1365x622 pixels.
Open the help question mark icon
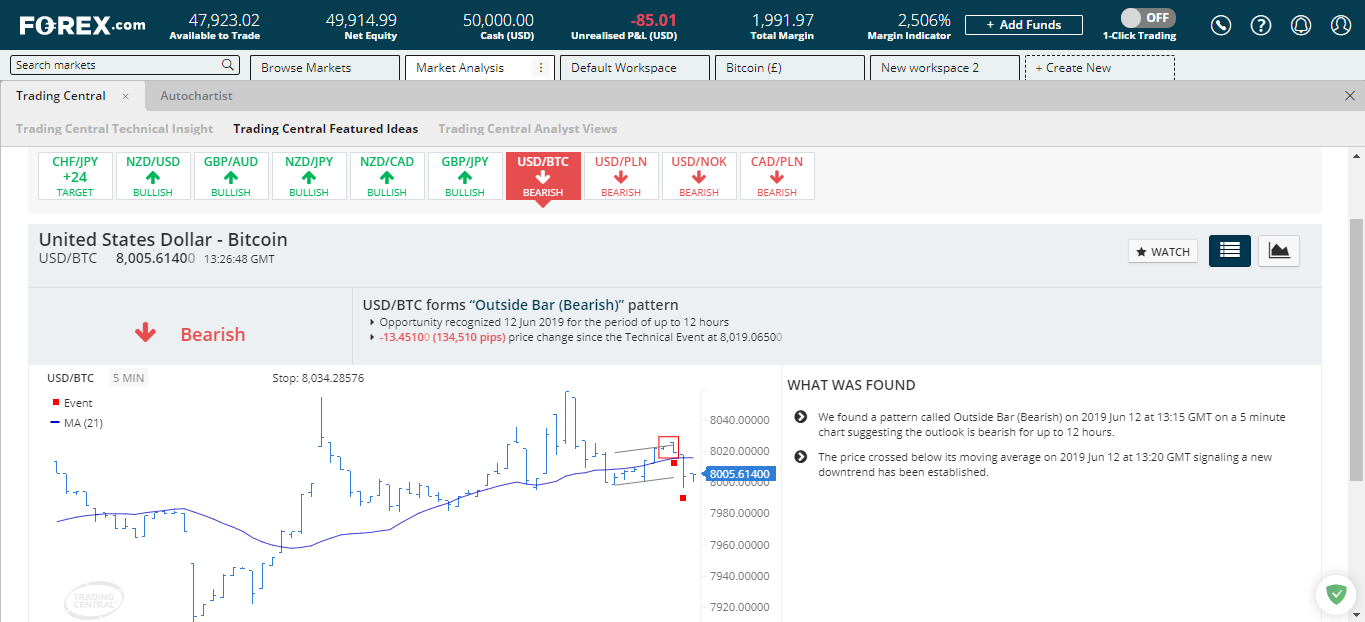1261,25
